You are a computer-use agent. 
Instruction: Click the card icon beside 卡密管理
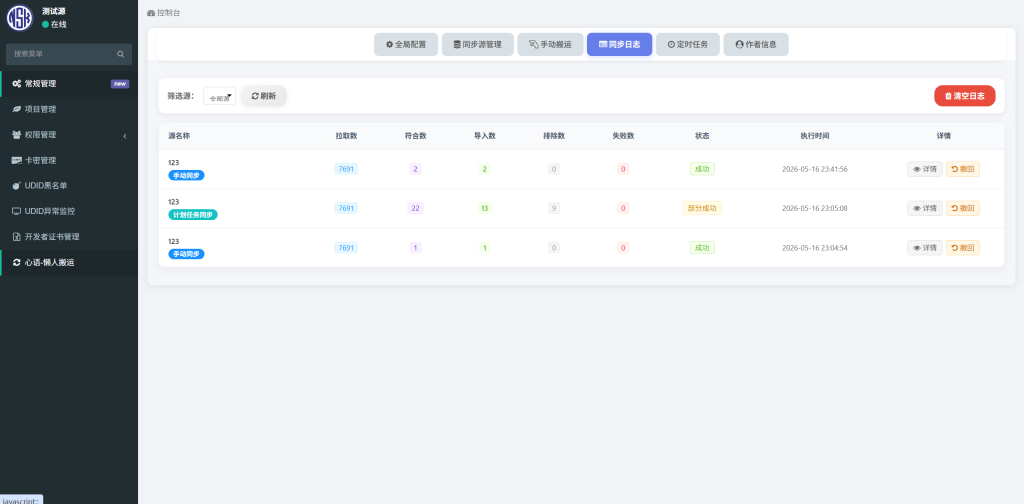point(17,160)
